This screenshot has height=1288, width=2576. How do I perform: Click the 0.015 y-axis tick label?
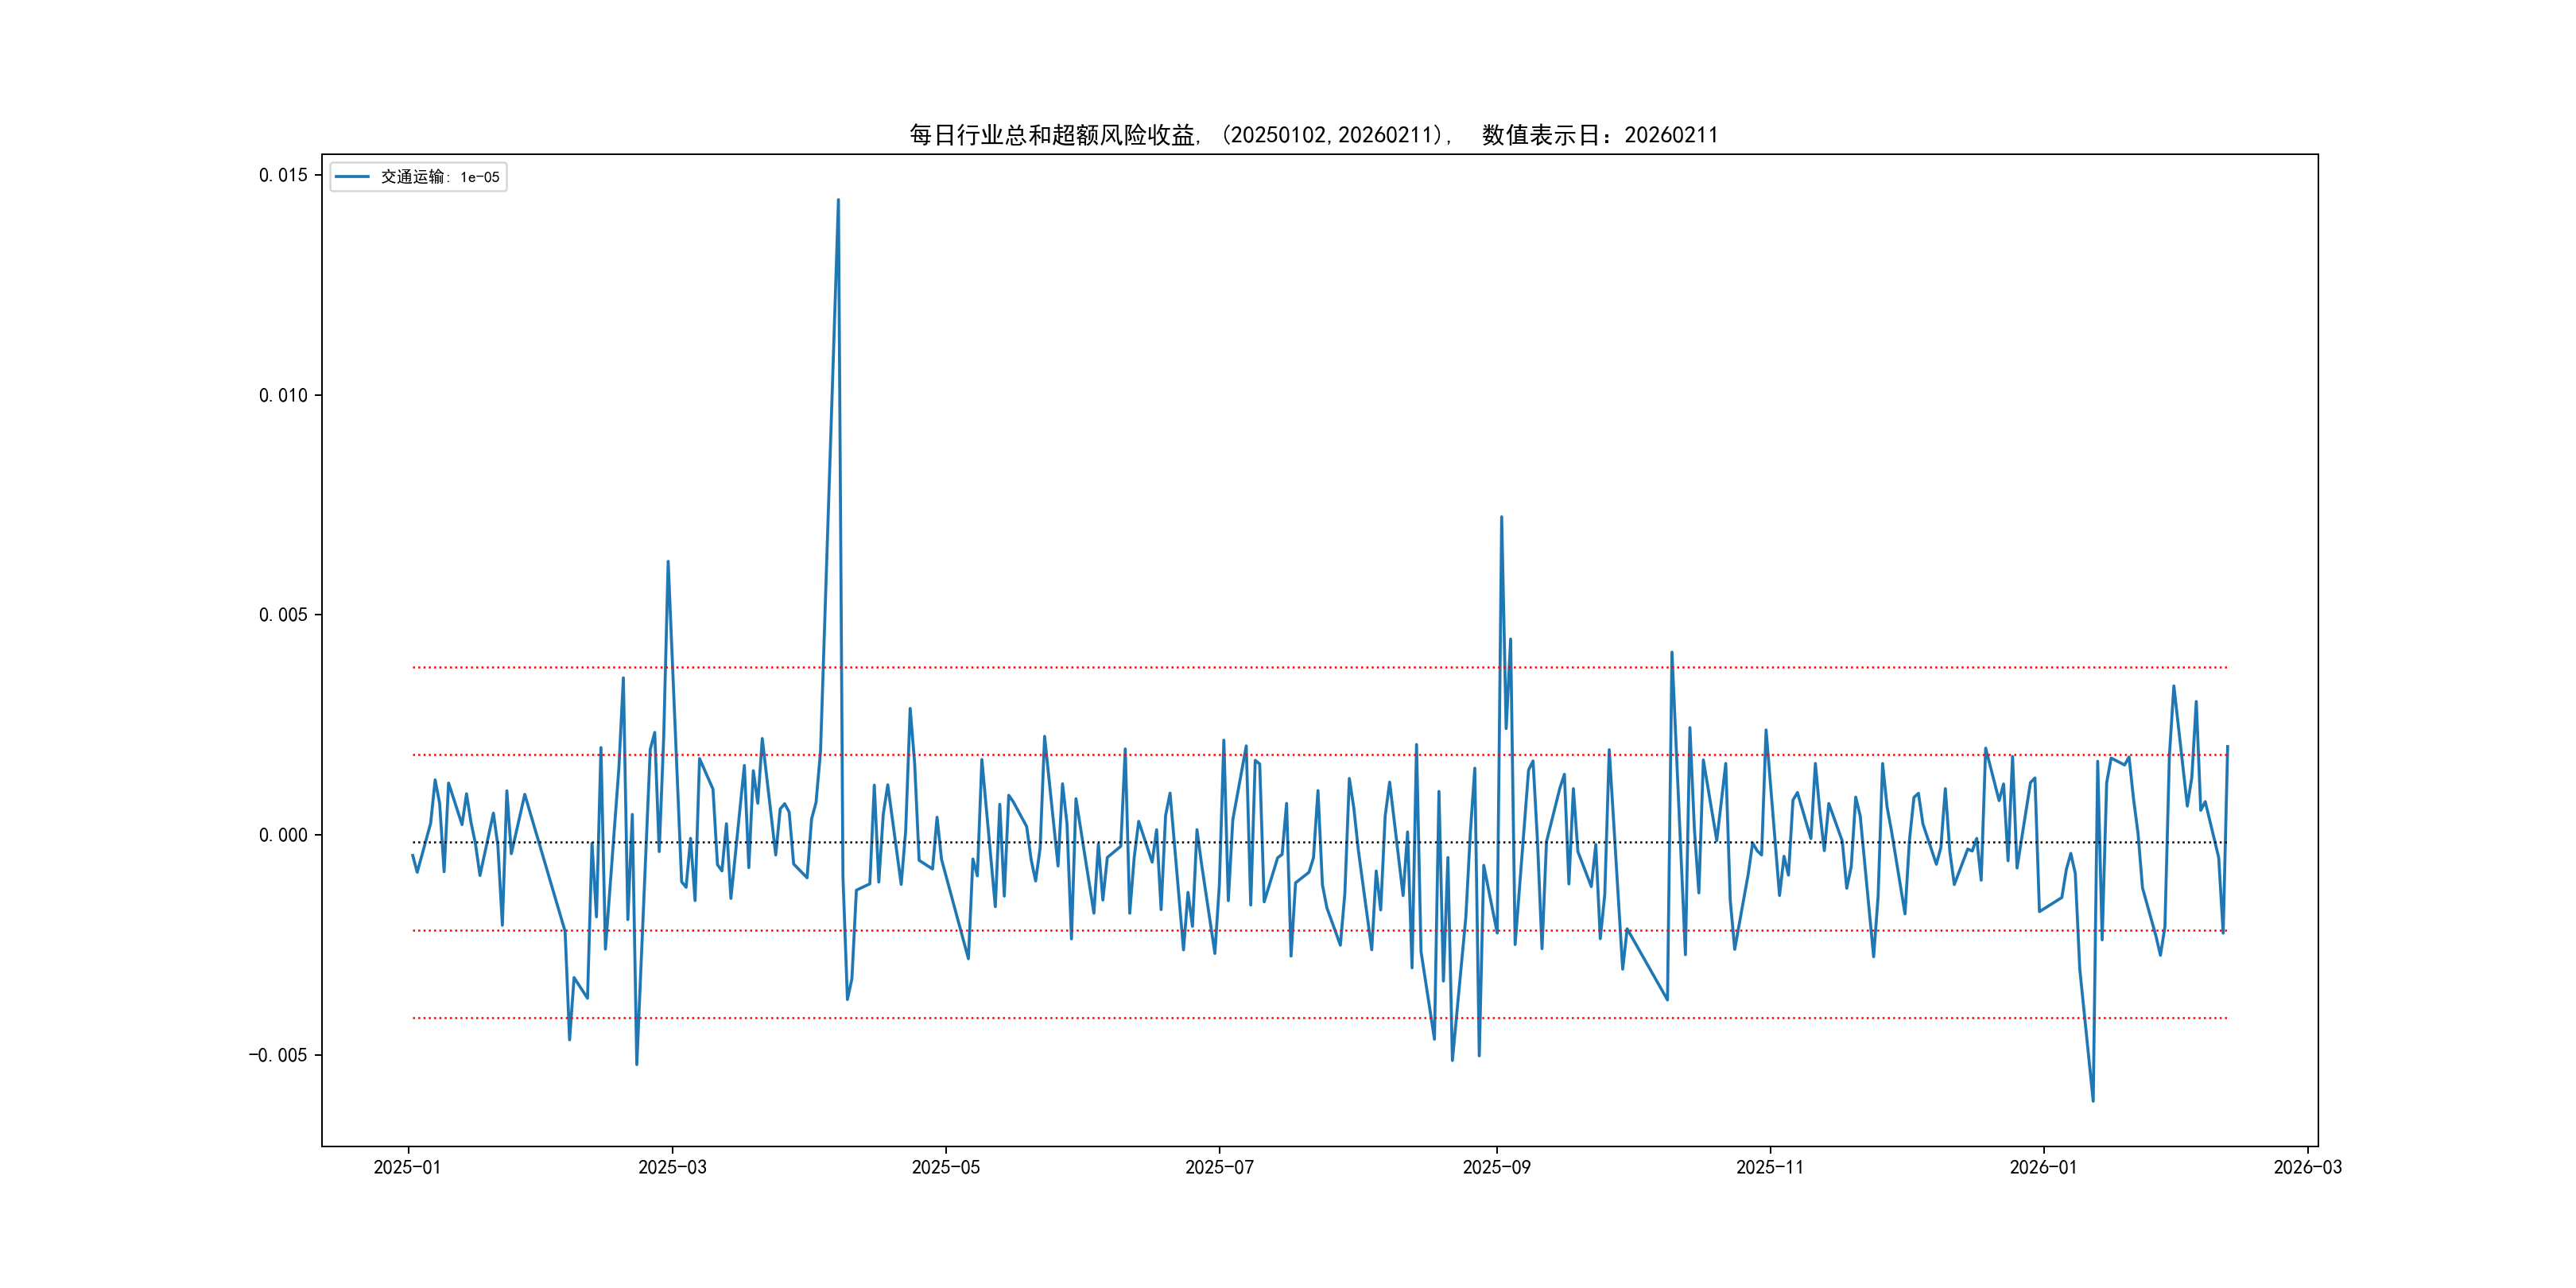[283, 175]
